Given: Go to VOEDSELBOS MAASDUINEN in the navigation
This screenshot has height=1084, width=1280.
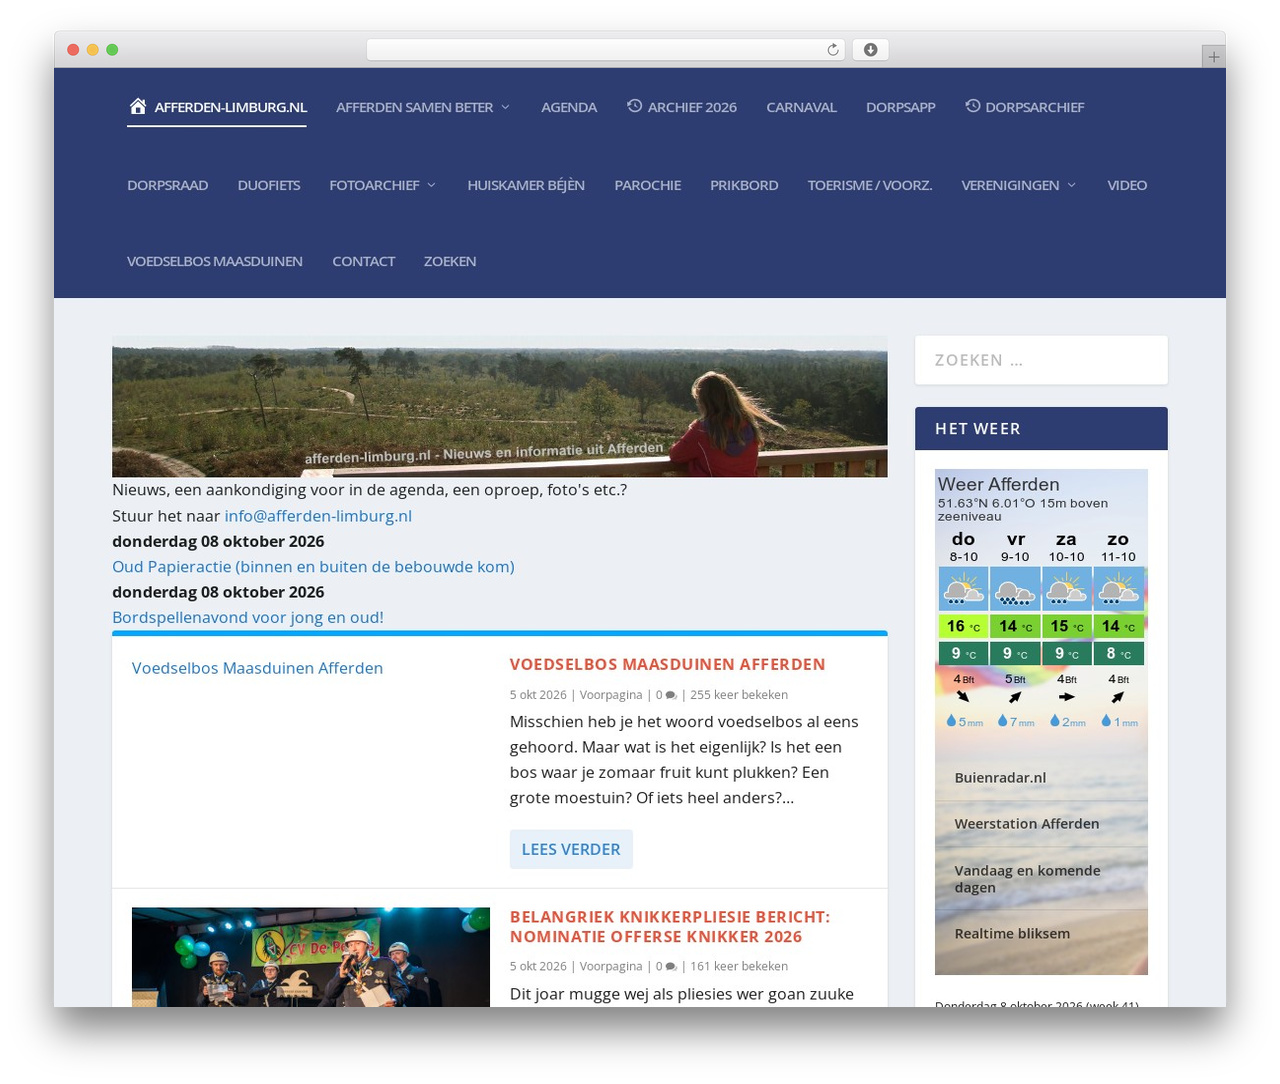Looking at the screenshot, I should tap(215, 261).
